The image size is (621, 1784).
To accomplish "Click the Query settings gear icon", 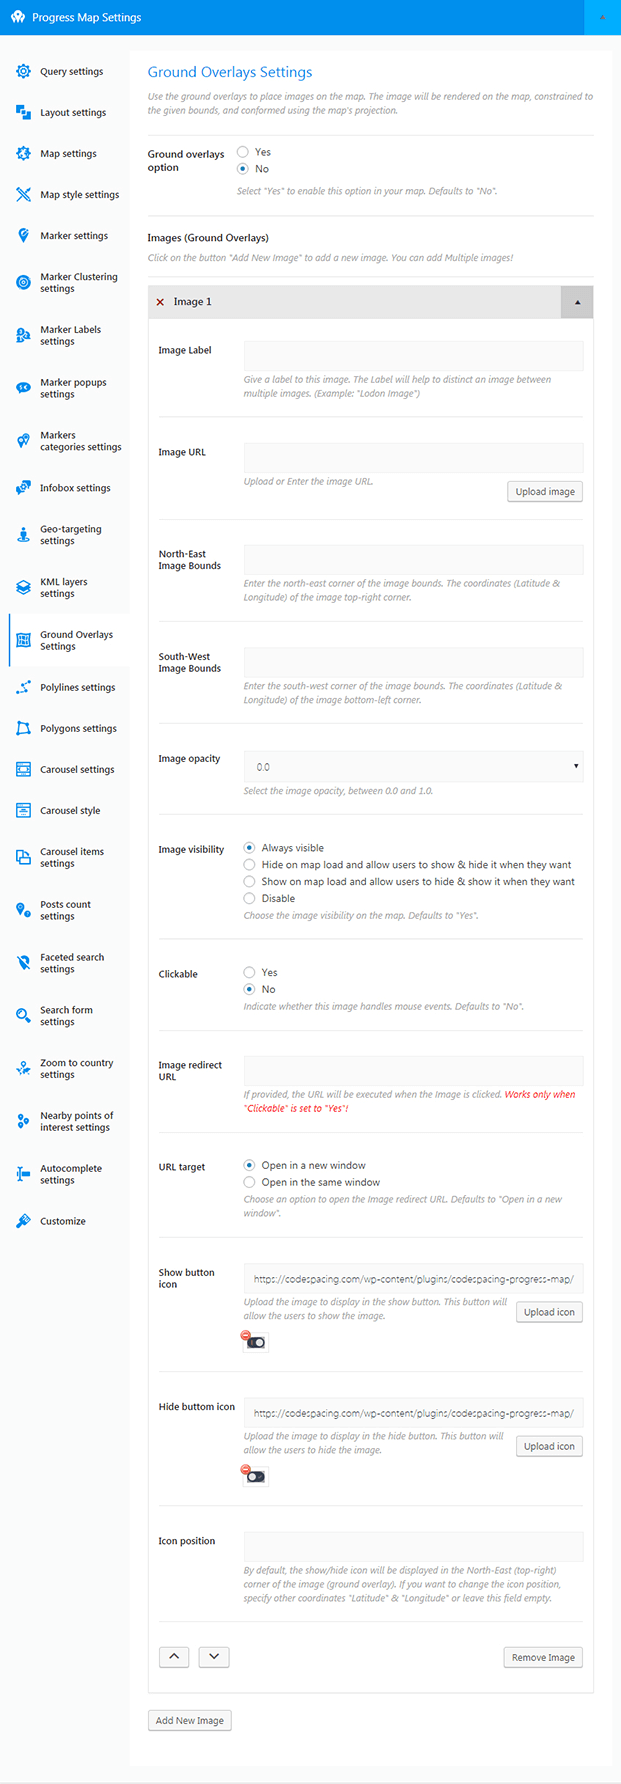I will [23, 71].
